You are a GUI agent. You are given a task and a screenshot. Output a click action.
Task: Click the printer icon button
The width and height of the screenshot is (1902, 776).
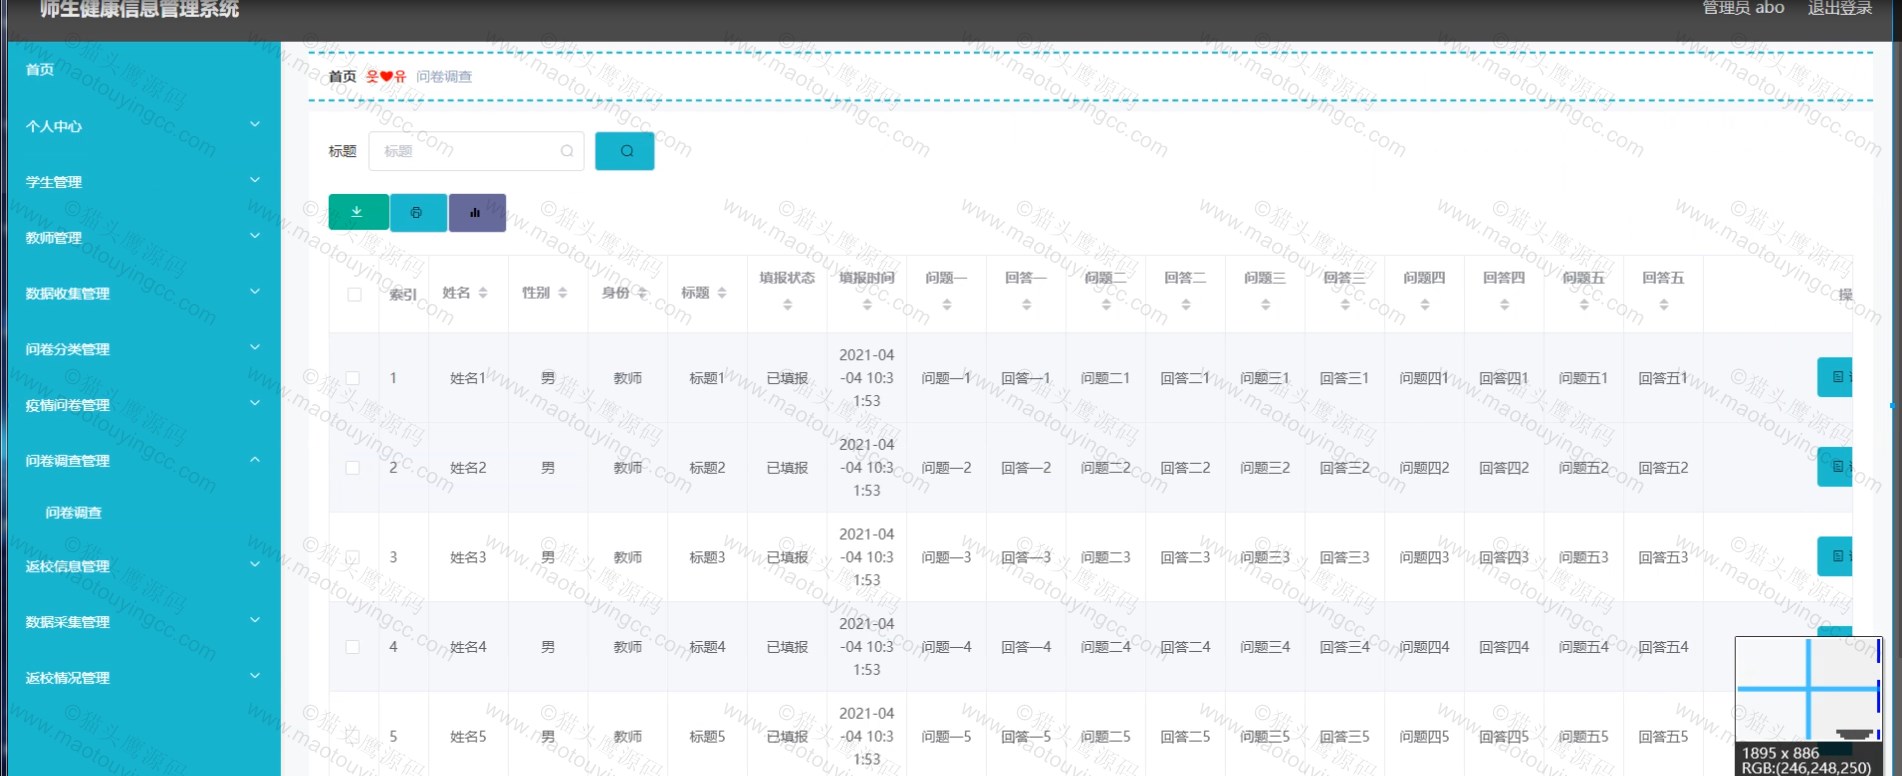418,212
